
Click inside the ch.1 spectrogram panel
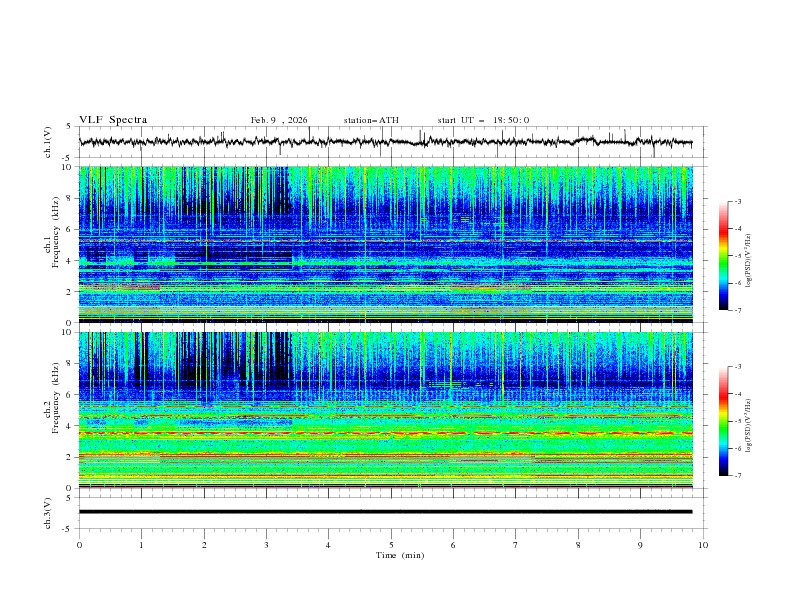pos(386,244)
